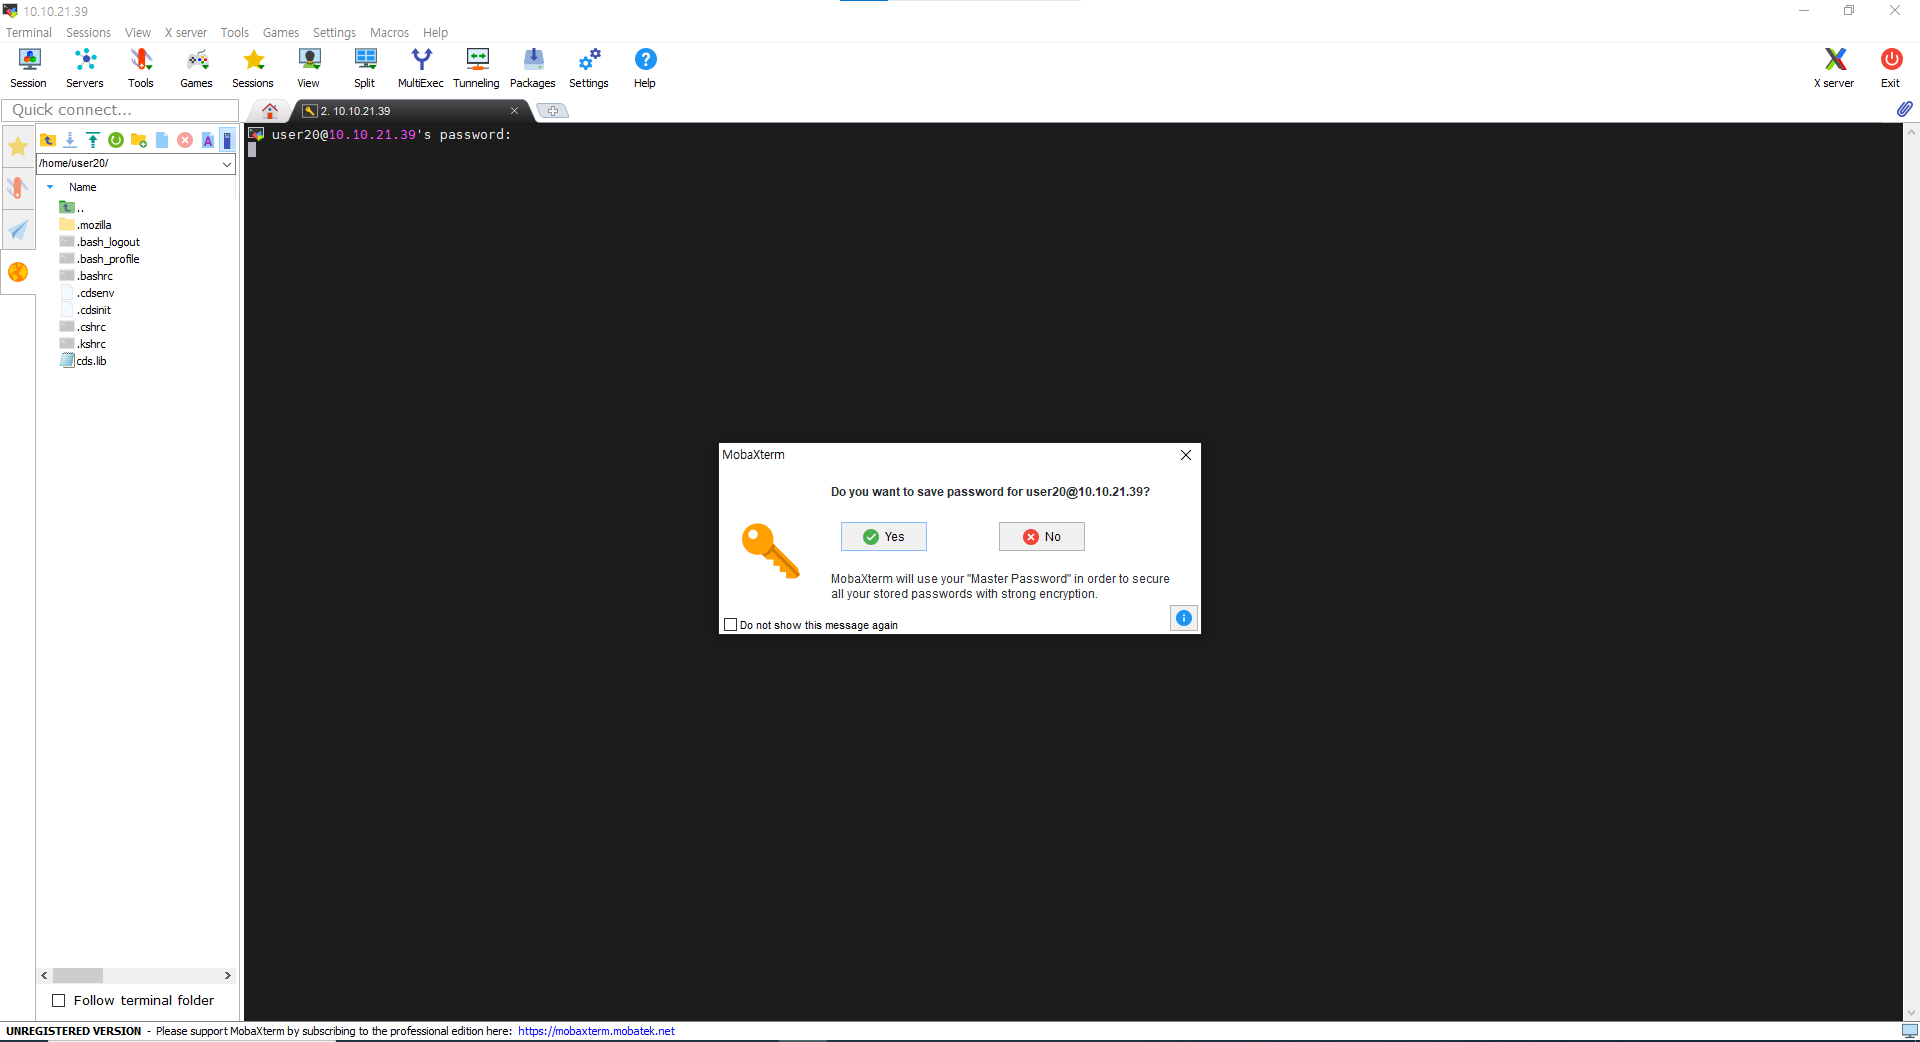Open the Sessions star toolbar icon
1920x1042 pixels.
253,68
